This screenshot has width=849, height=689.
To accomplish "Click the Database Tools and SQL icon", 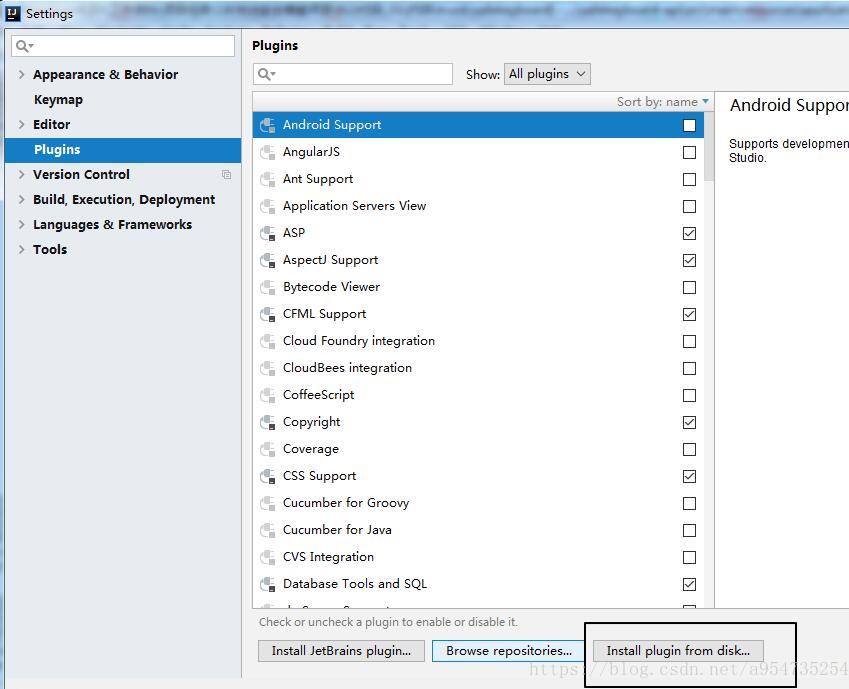I will click(267, 584).
